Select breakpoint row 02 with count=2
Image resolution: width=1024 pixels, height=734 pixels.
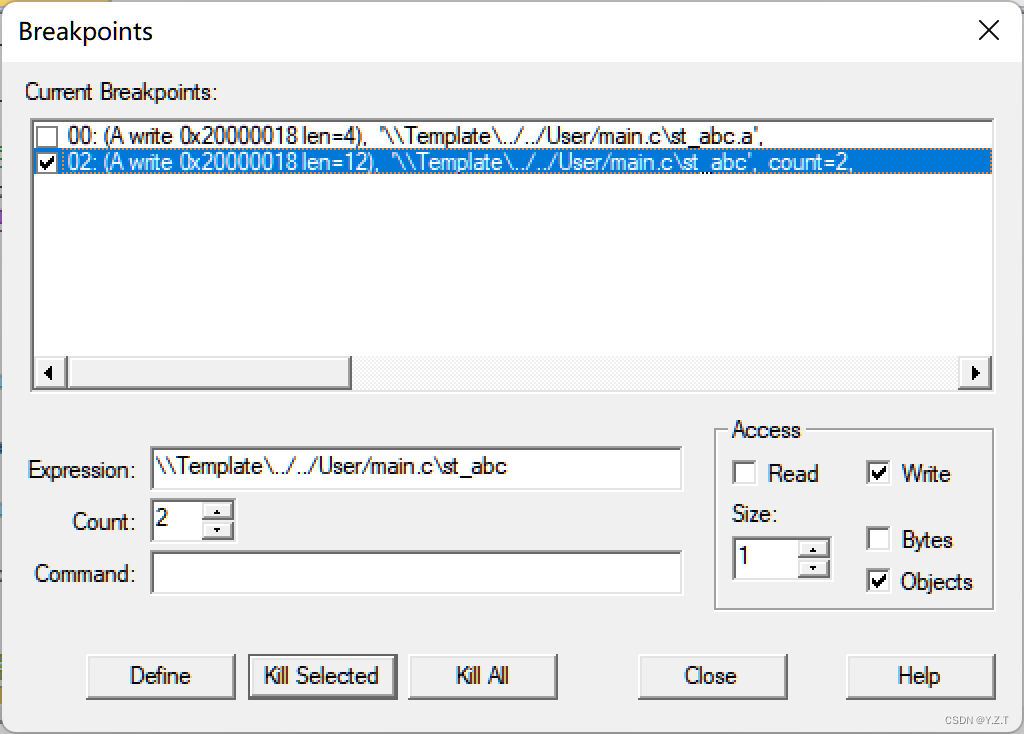tap(513, 162)
